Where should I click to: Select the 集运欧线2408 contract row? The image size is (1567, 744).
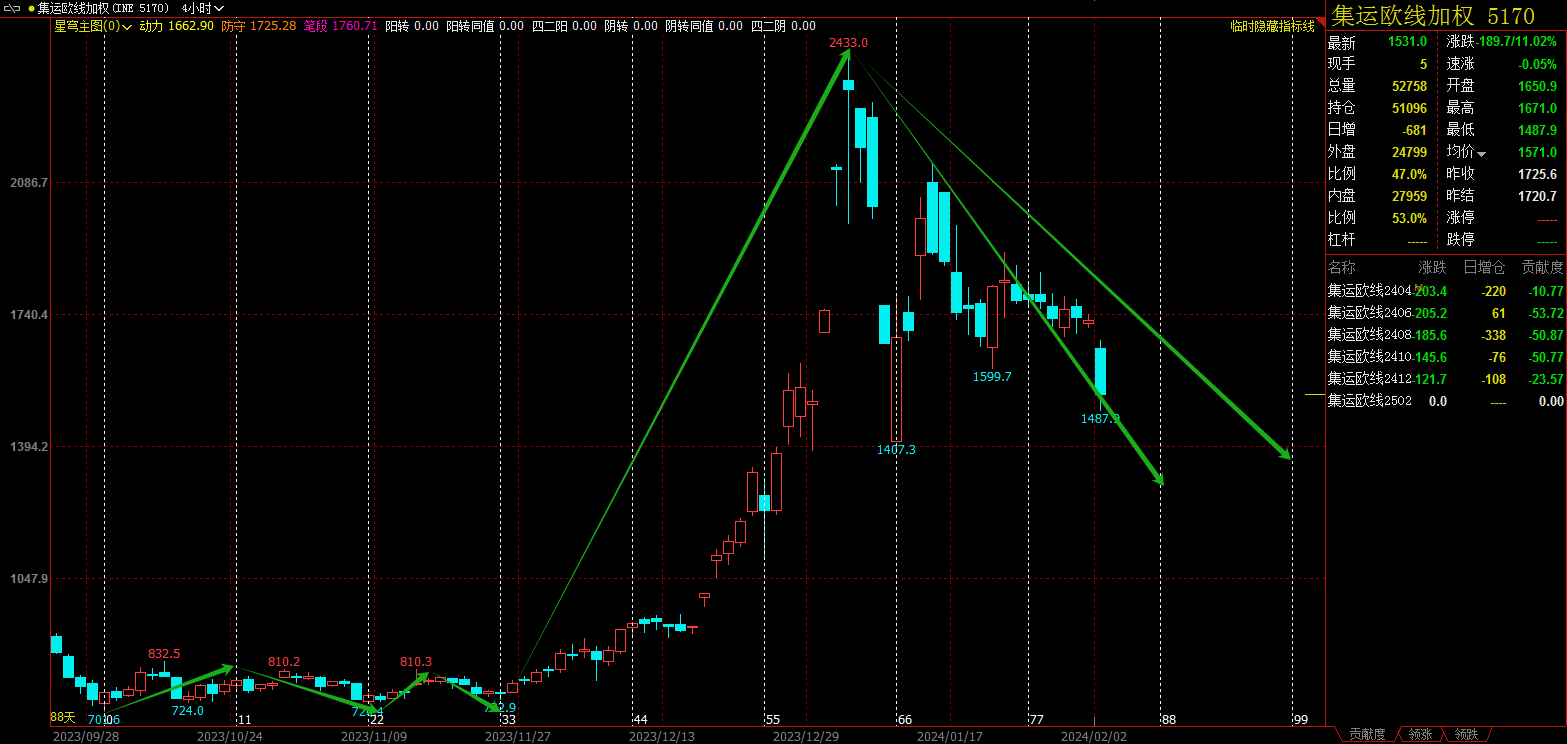pyautogui.click(x=1446, y=335)
